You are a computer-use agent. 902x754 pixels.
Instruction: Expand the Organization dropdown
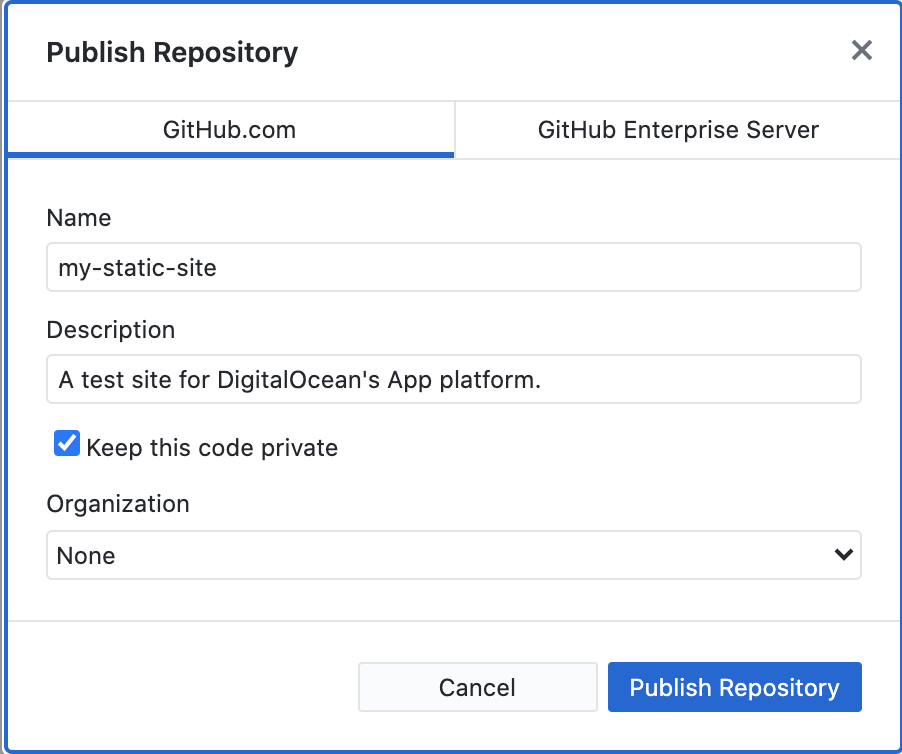[x=453, y=555]
